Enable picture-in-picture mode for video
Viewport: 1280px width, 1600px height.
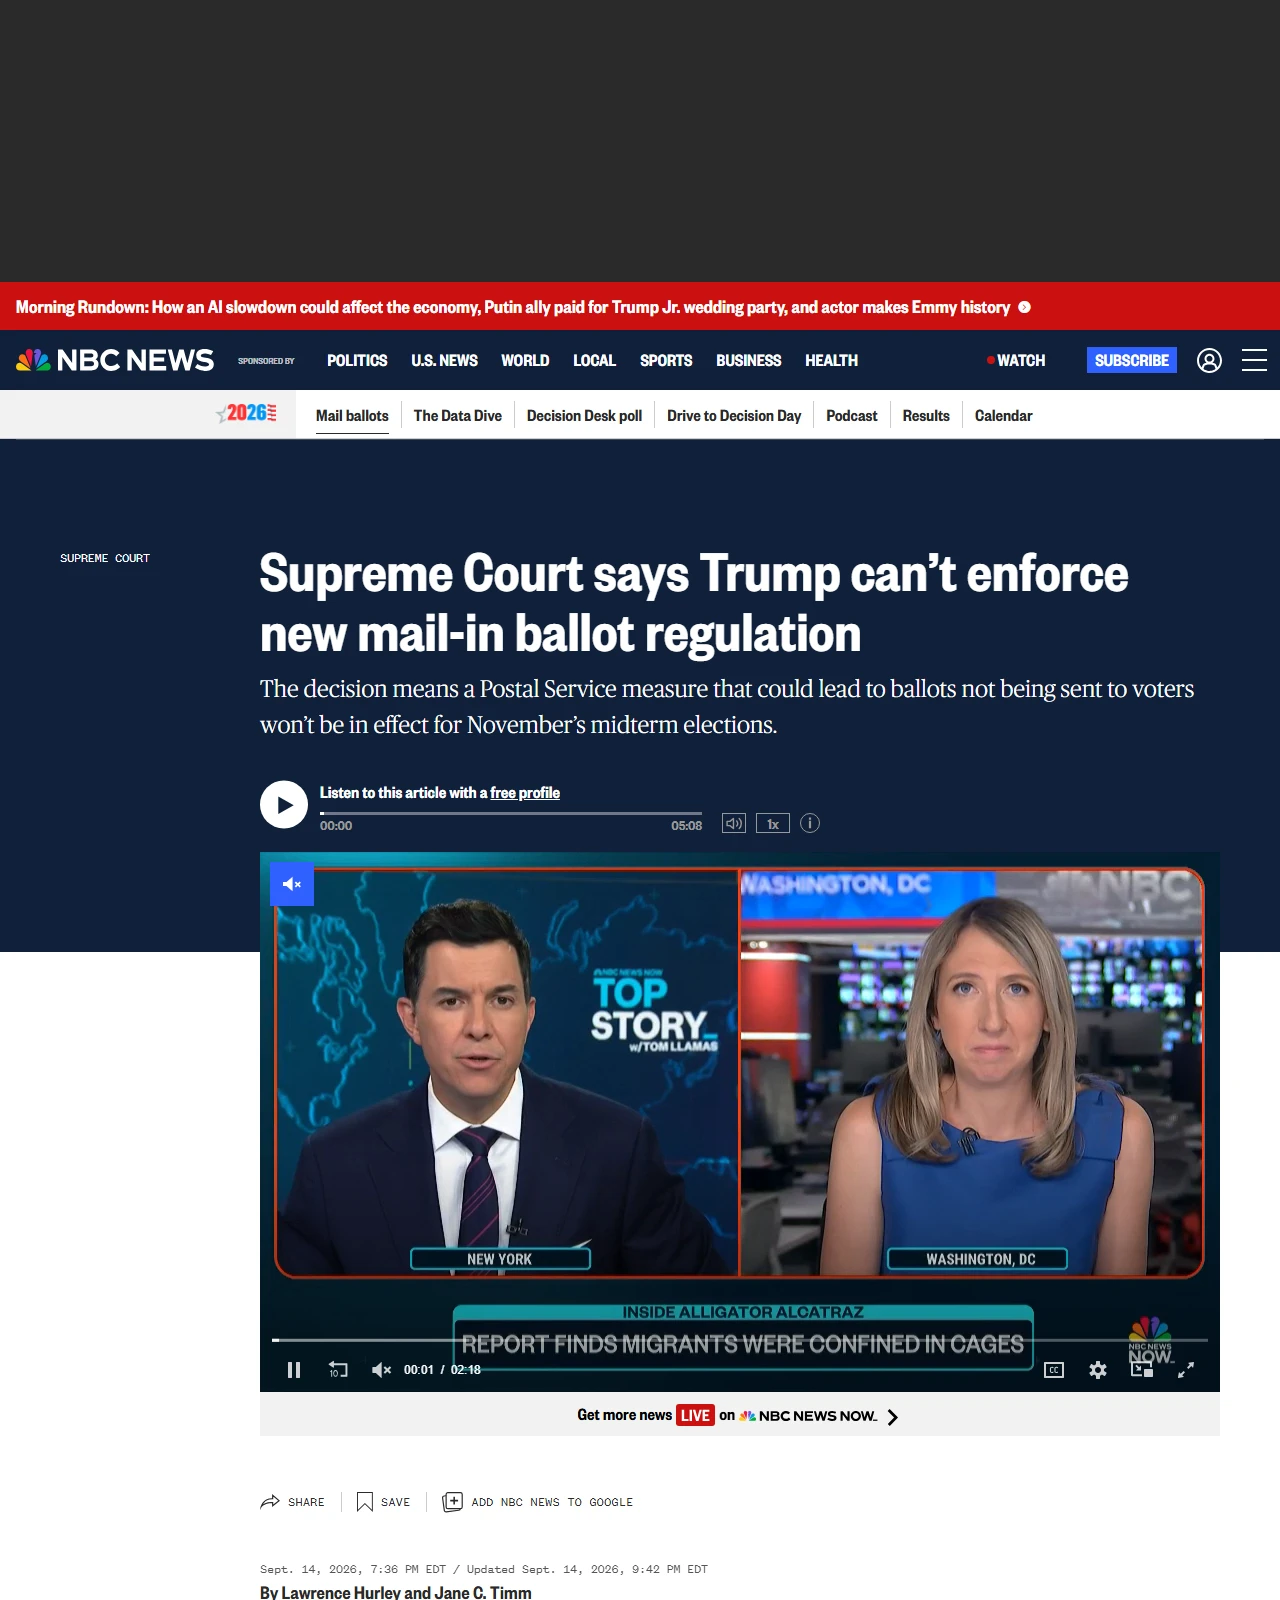point(1142,1370)
